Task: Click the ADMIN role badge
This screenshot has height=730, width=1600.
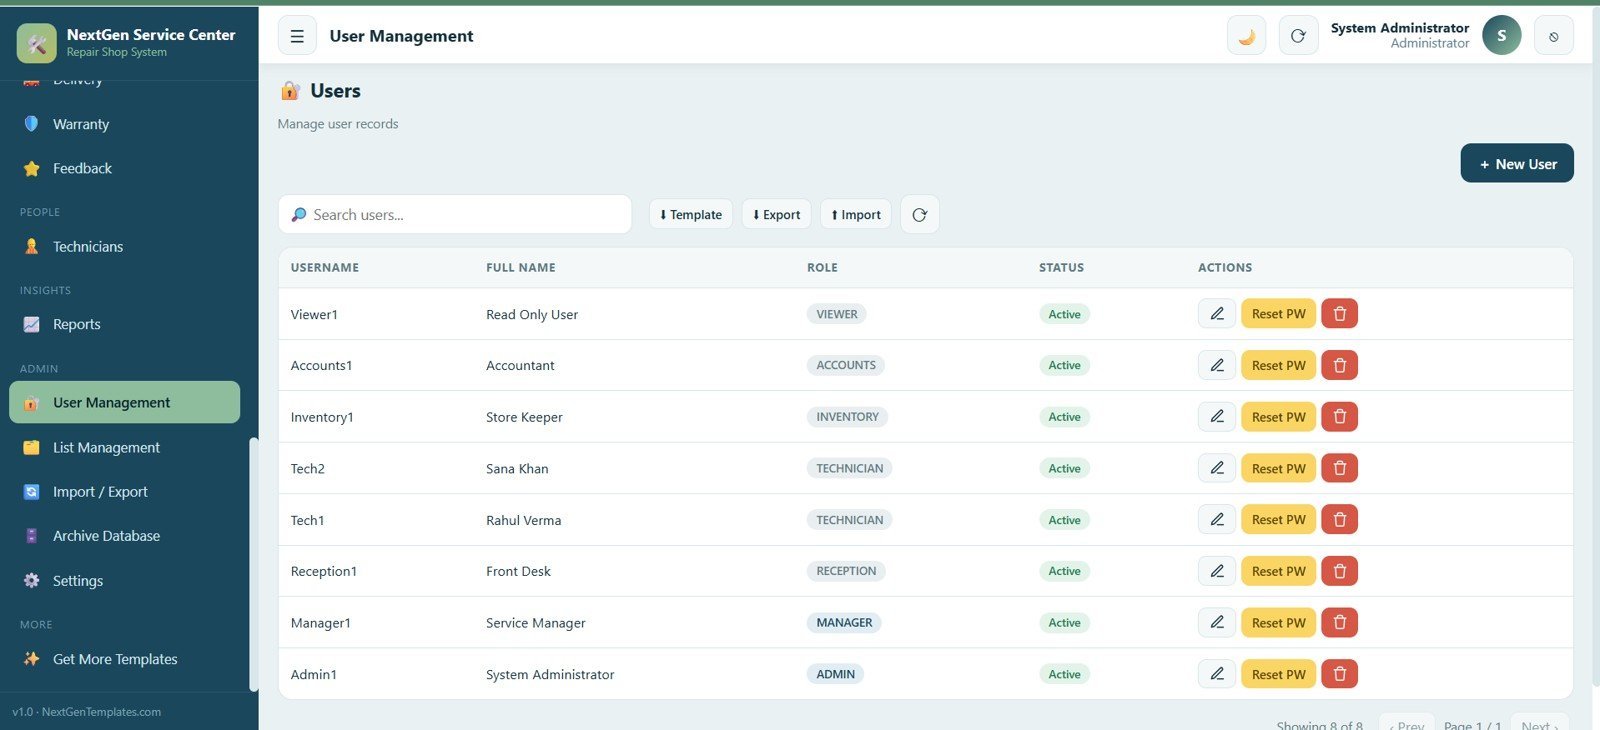Action: click(x=835, y=674)
